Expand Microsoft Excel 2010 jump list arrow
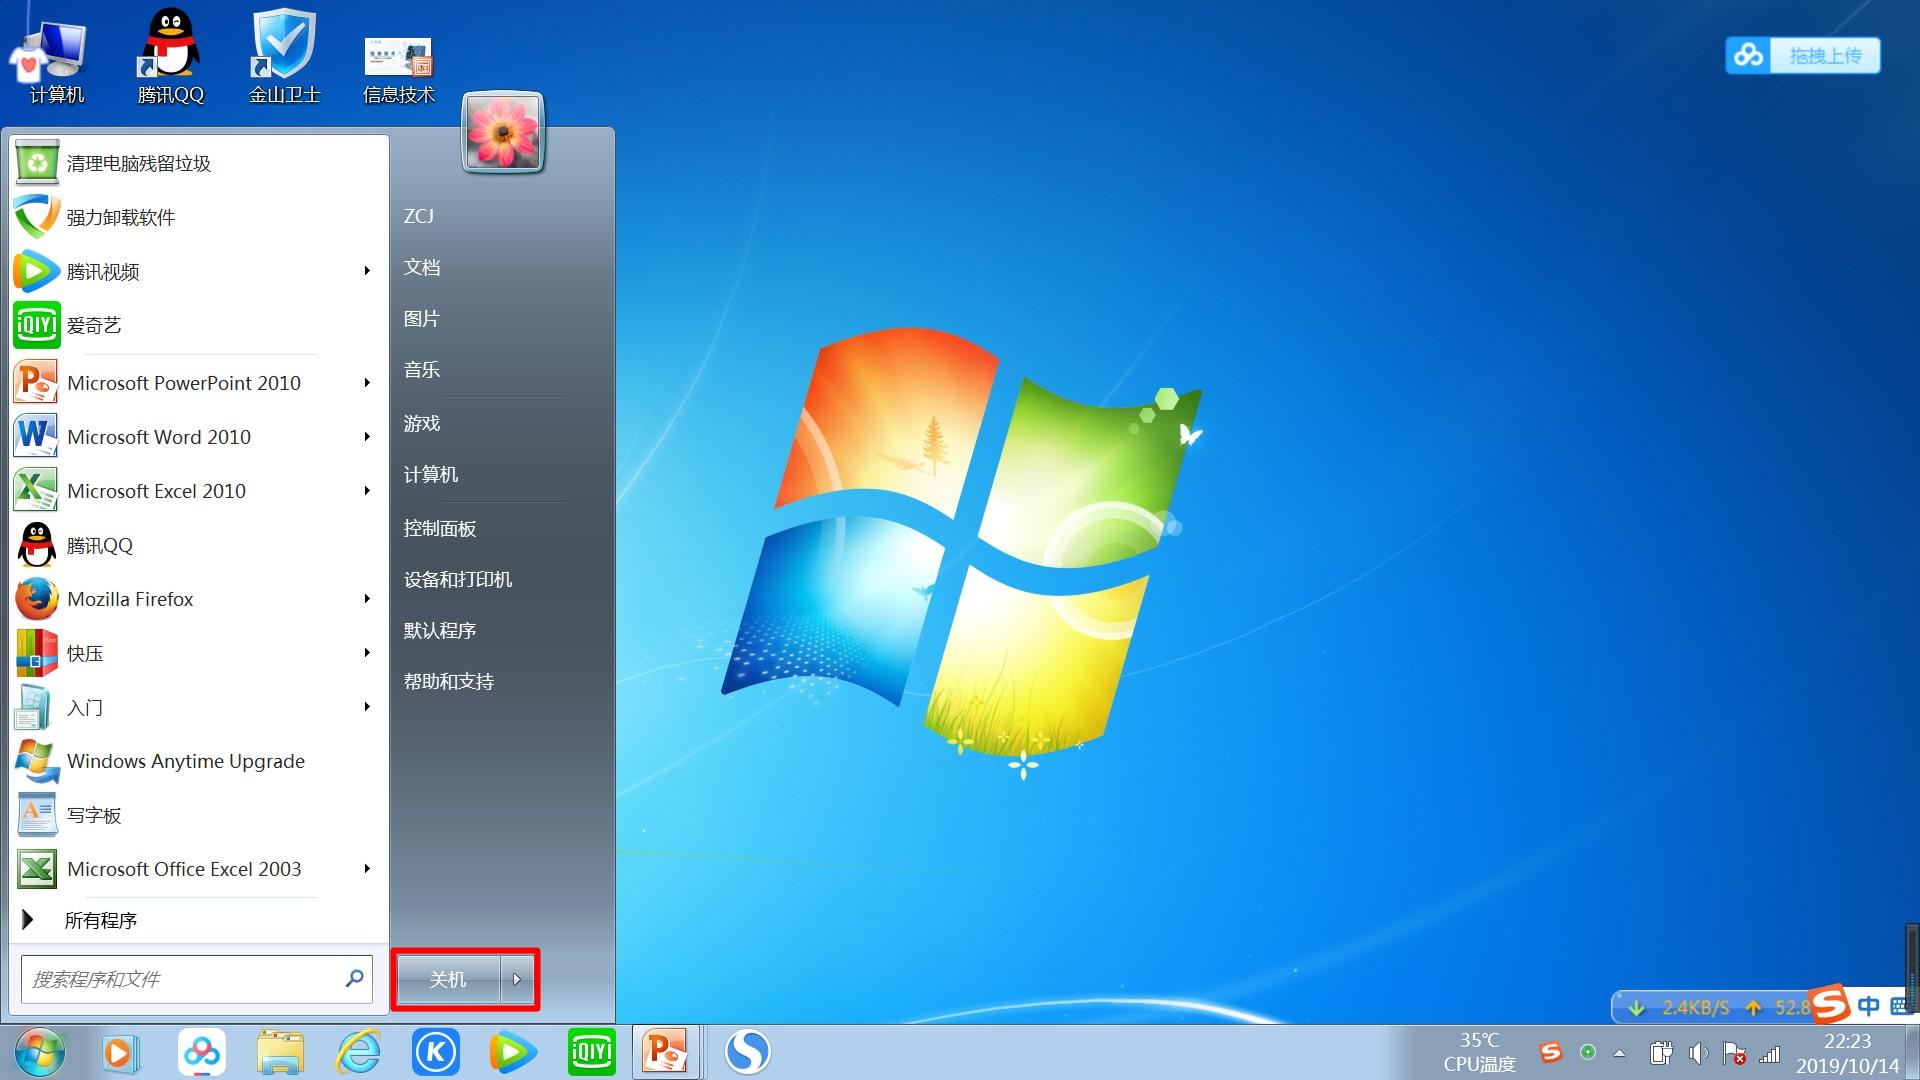The height and width of the screenshot is (1080, 1920). [368, 491]
